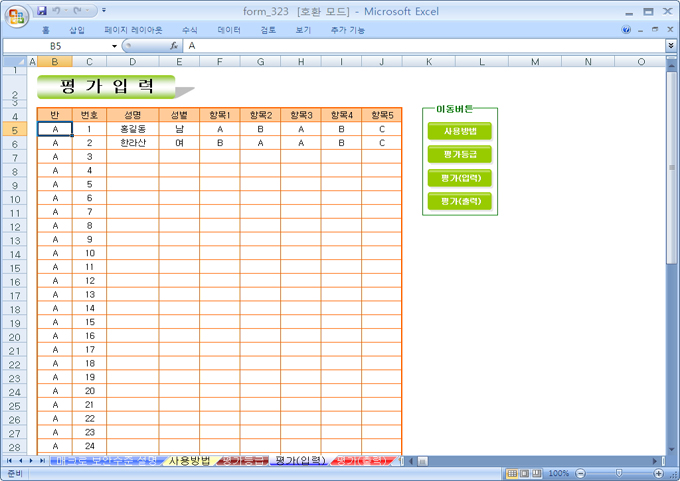
Task: Click the fx insert function icon
Action: pos(174,46)
